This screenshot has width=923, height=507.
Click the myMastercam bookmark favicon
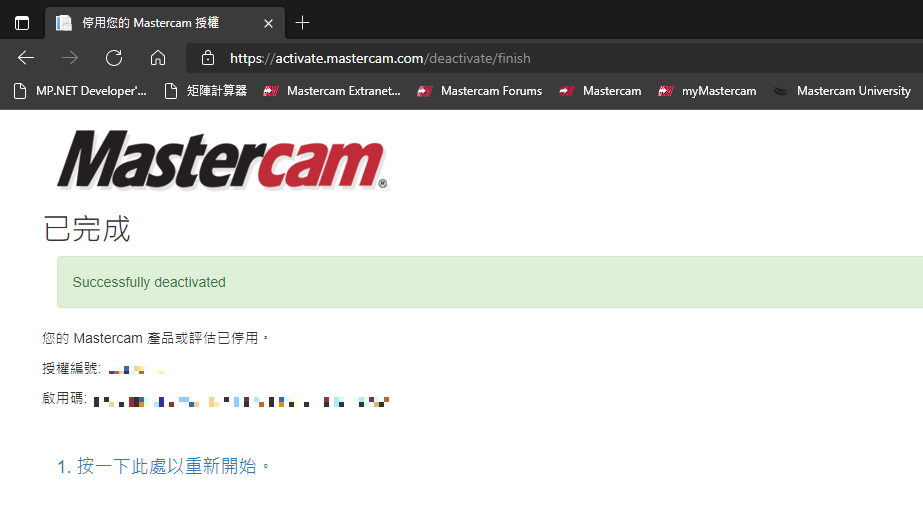coord(666,91)
